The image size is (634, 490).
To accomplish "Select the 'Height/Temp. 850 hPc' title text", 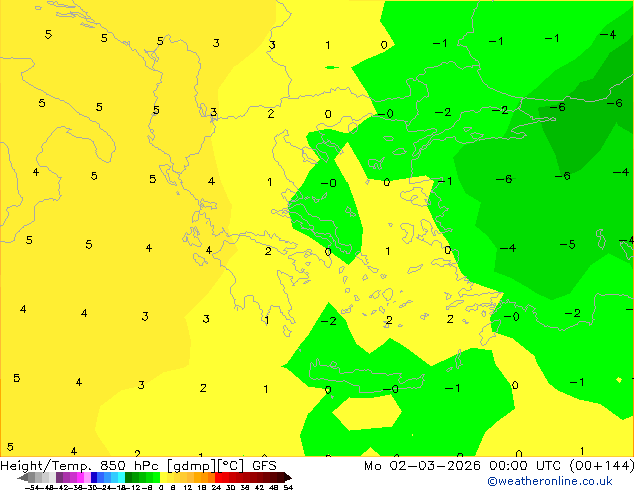I will pyautogui.click(x=80, y=466).
